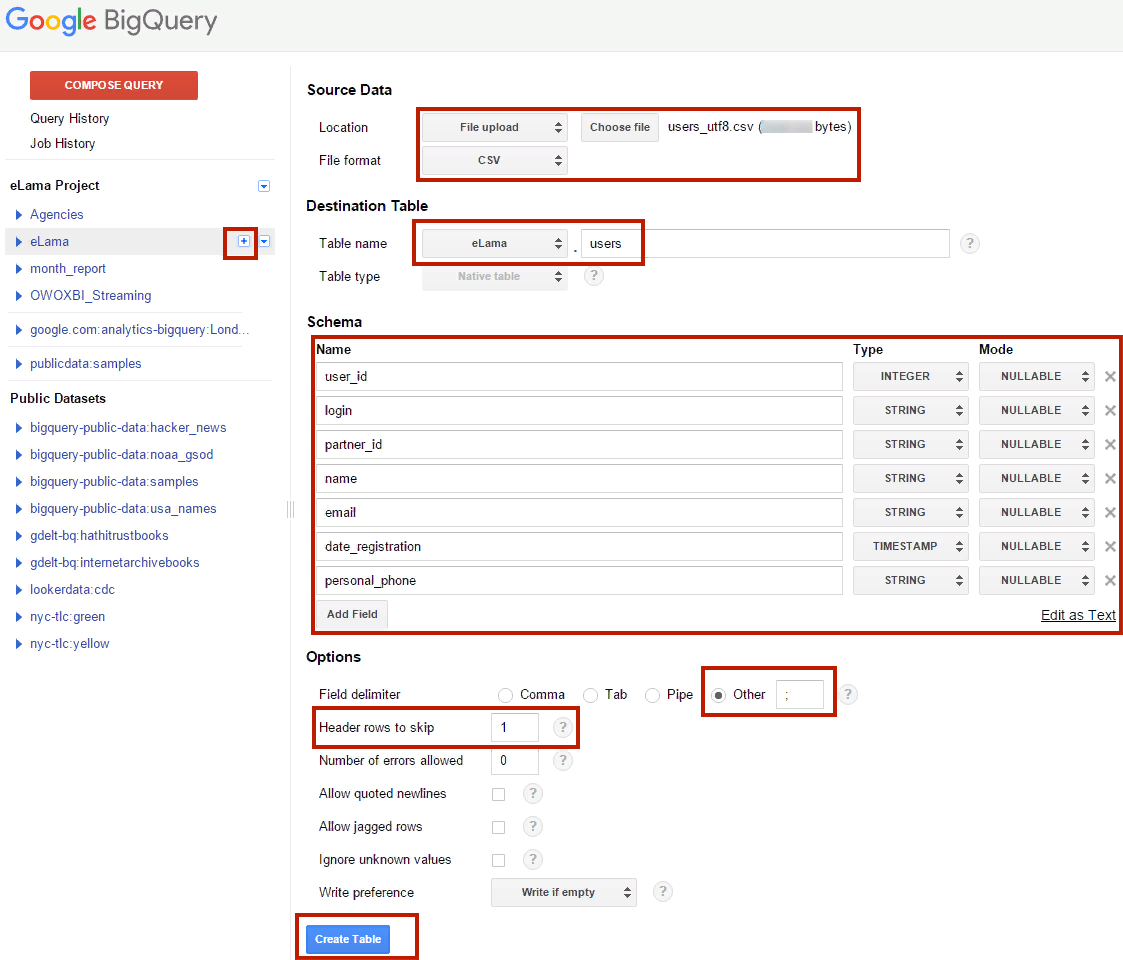
Task: Enable Allow jagged rows checkbox
Action: 498,827
